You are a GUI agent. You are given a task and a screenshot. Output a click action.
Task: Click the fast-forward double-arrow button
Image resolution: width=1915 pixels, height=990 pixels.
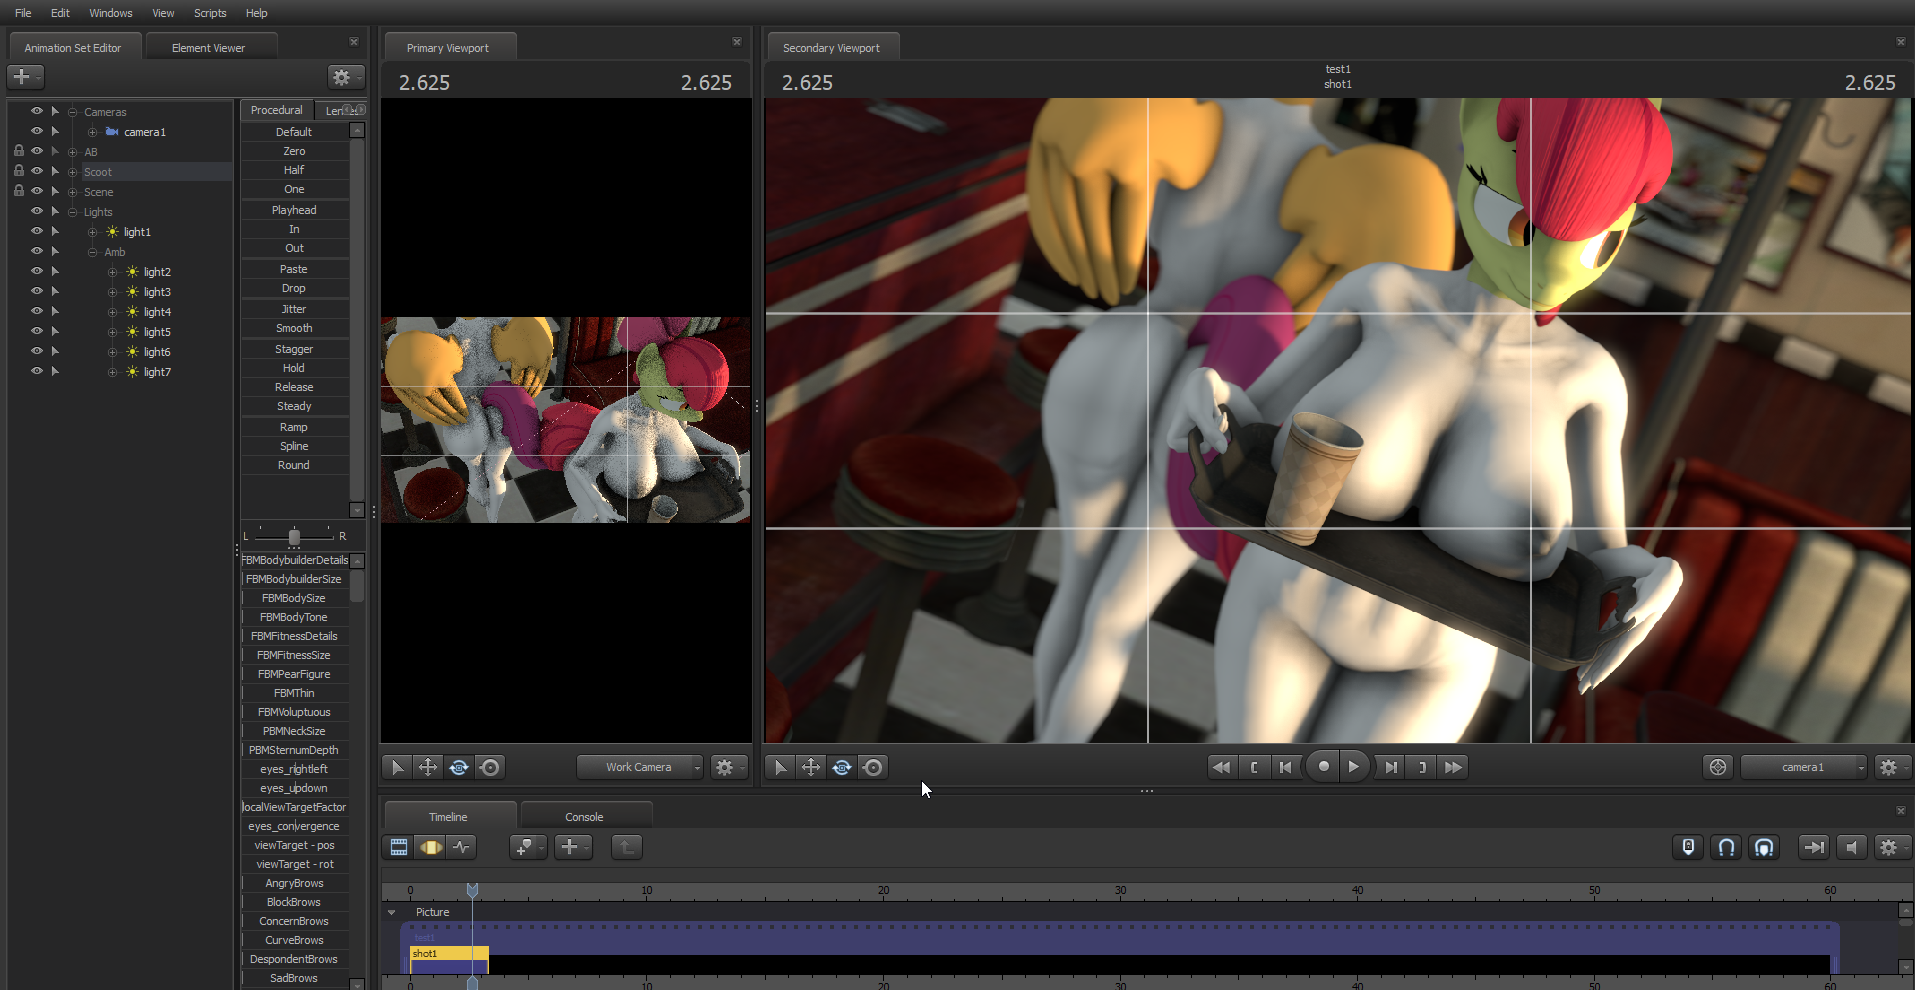[x=1454, y=767]
